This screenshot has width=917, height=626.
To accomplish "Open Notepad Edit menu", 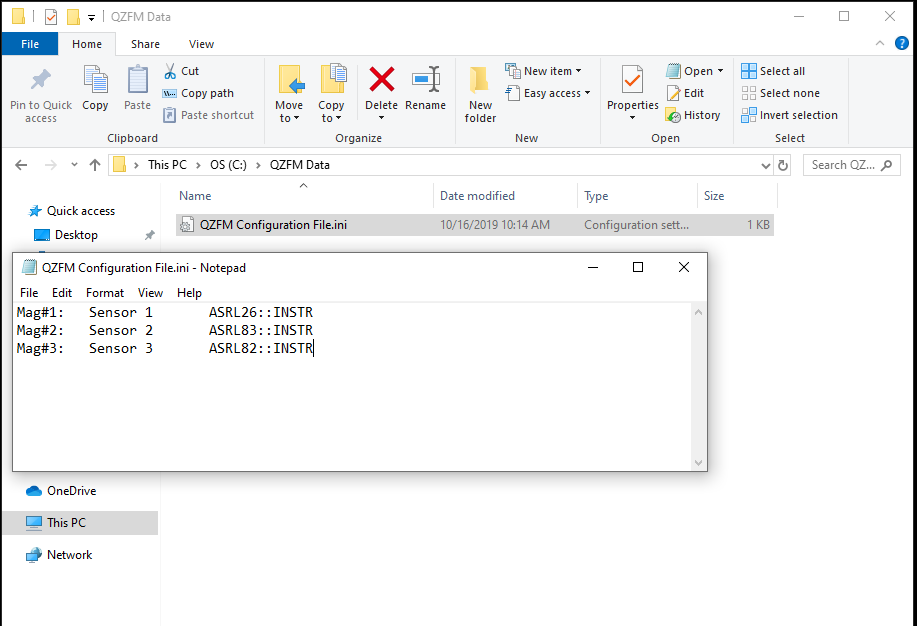I will pos(61,293).
